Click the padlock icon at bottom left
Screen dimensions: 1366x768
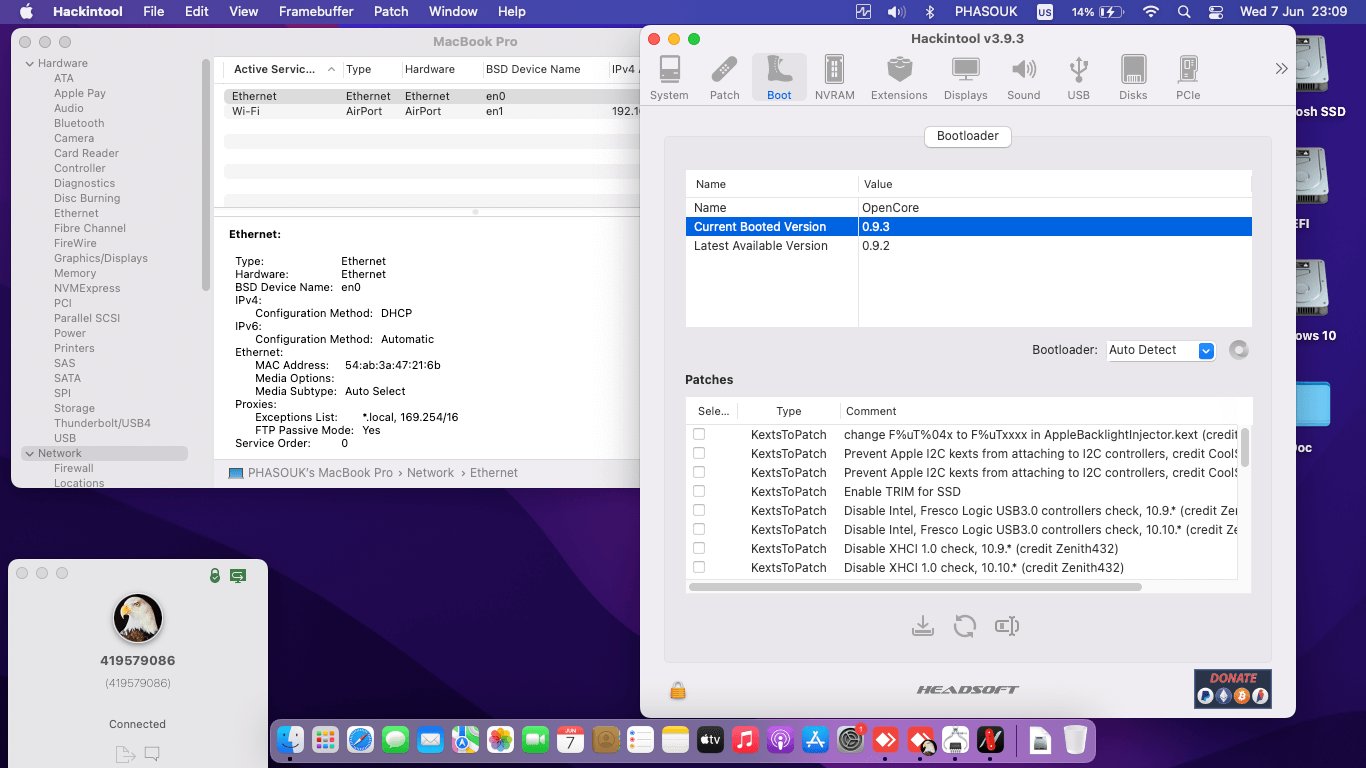(x=678, y=690)
